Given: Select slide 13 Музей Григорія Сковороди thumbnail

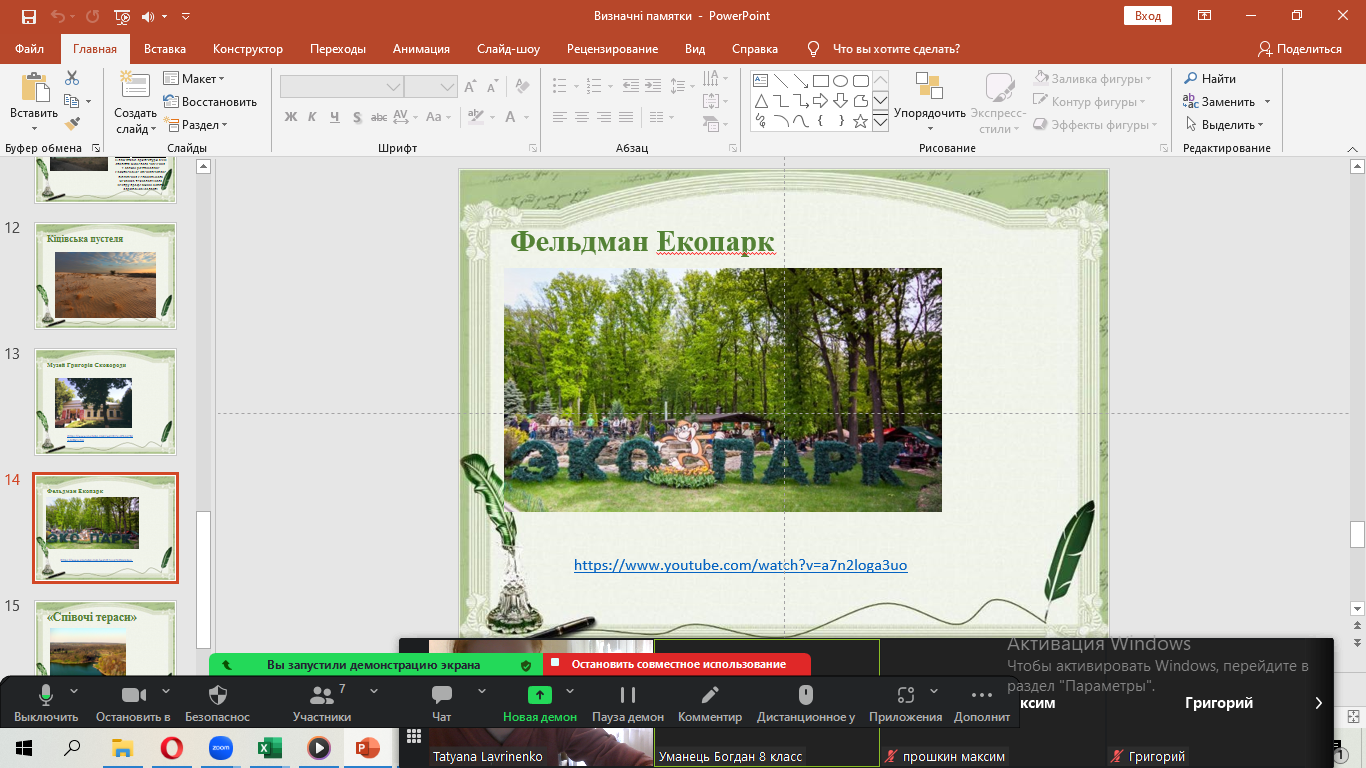Looking at the screenshot, I should [105, 402].
